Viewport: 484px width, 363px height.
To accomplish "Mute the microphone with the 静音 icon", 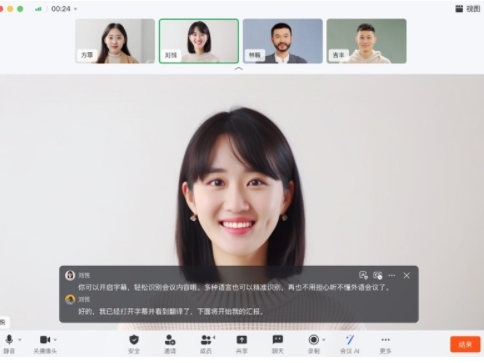I will (9, 340).
